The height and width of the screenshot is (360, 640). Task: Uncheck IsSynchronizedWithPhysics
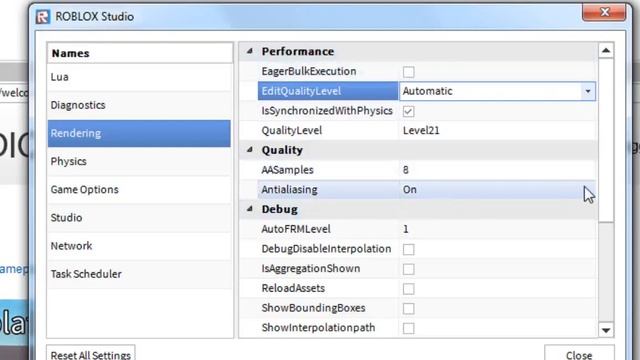(x=409, y=111)
